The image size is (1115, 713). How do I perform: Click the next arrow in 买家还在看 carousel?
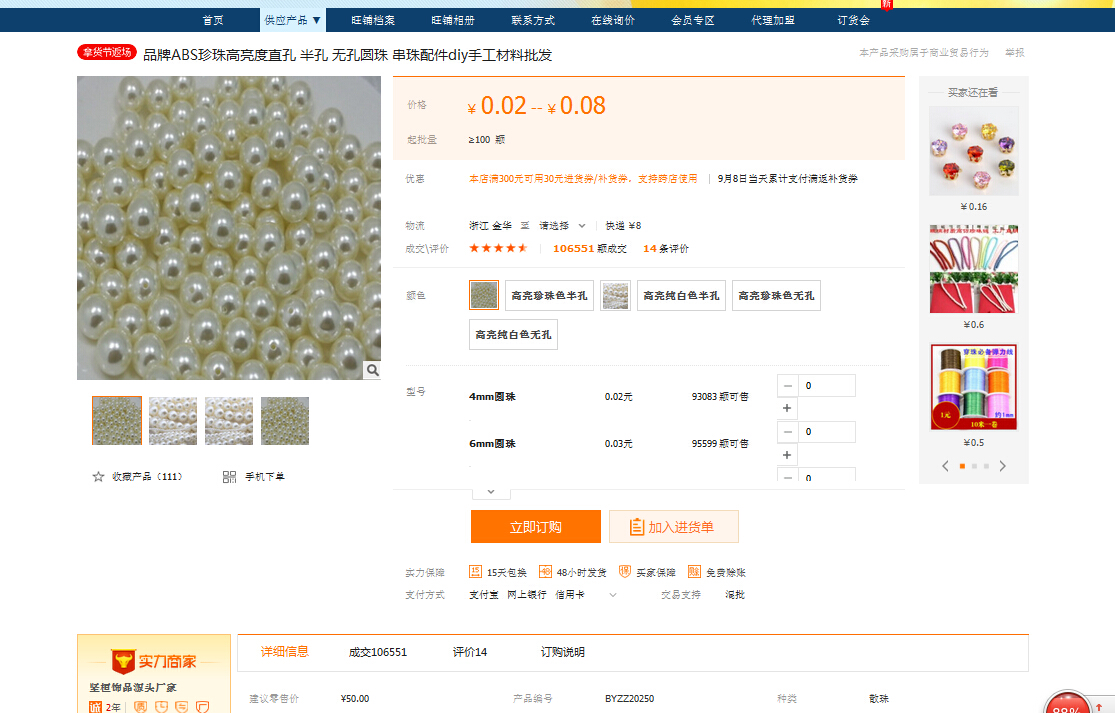(x=1003, y=466)
